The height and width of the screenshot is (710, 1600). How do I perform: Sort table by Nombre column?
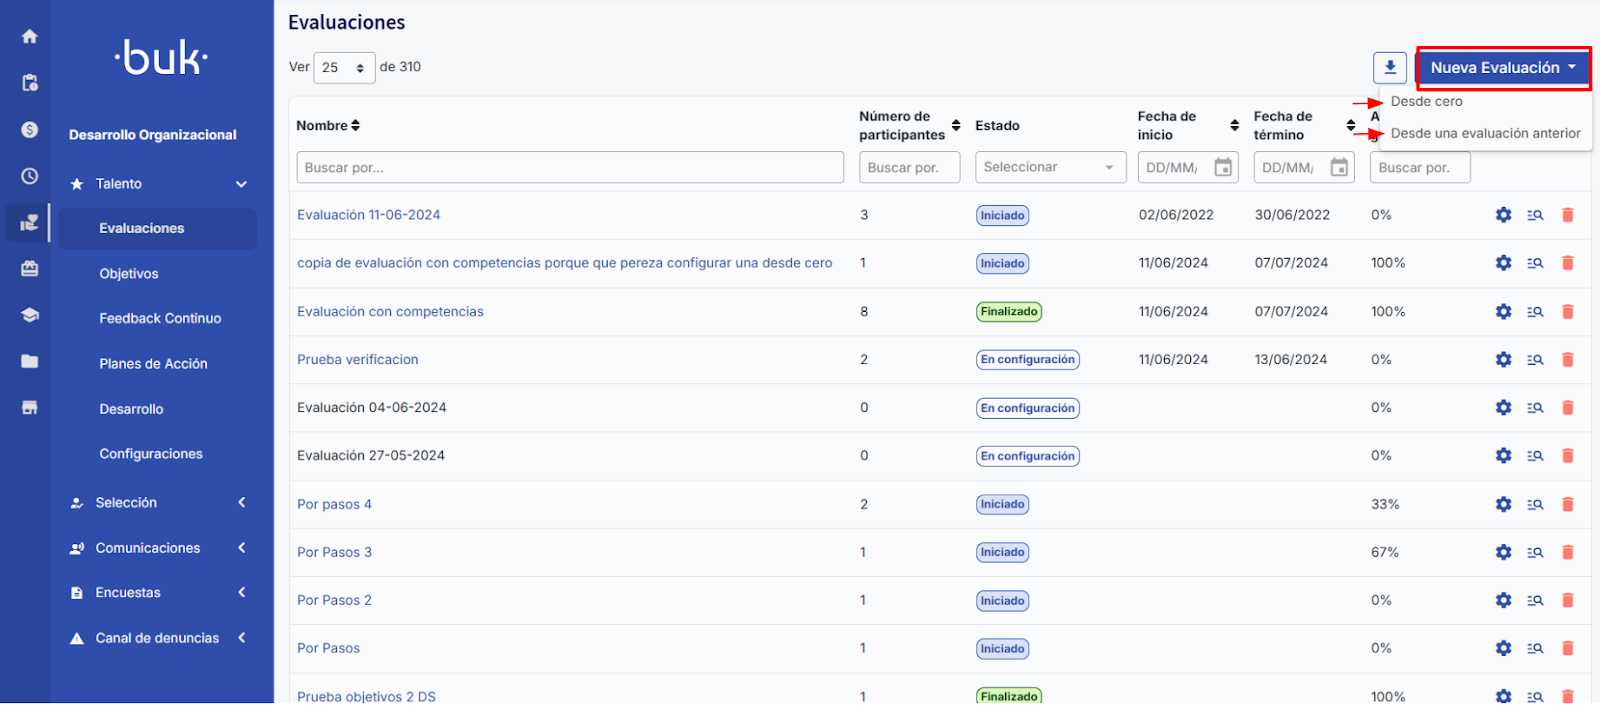click(355, 126)
